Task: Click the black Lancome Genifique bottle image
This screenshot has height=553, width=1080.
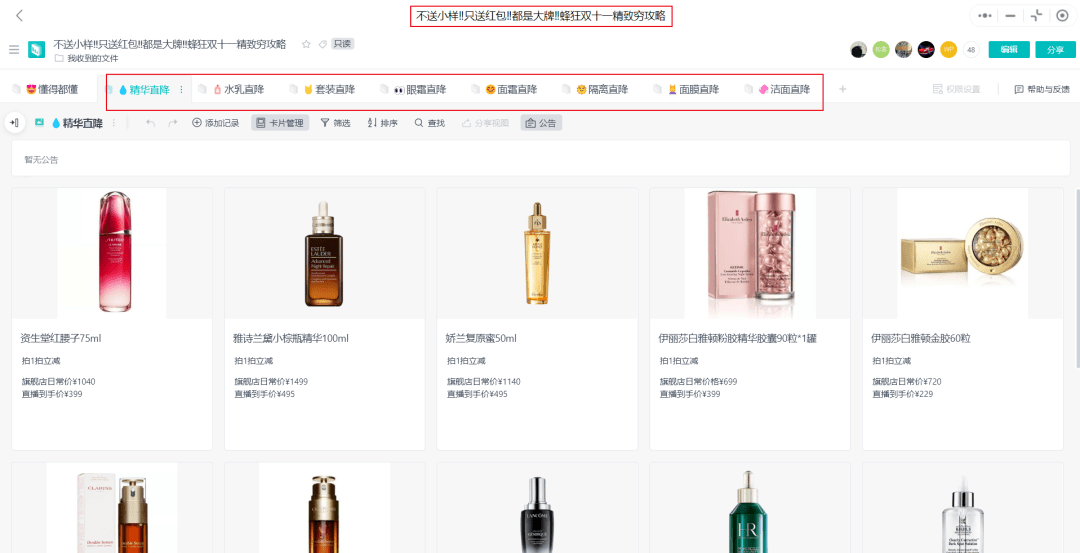Action: click(x=538, y=514)
